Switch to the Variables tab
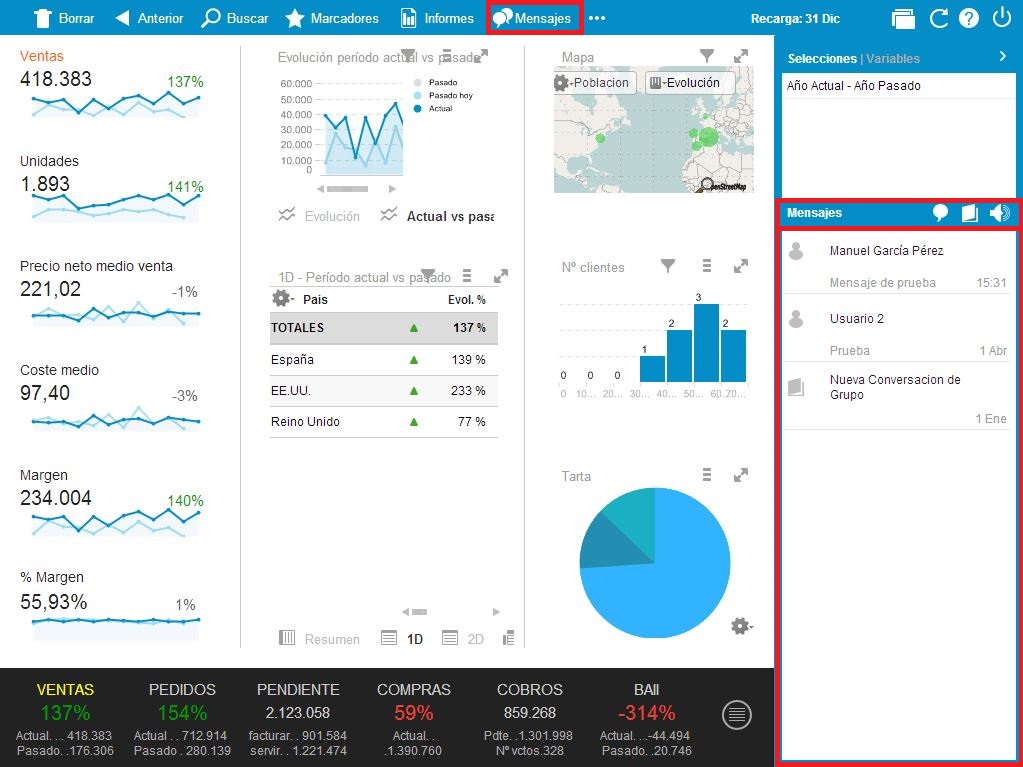The image size is (1023, 767). click(x=893, y=59)
